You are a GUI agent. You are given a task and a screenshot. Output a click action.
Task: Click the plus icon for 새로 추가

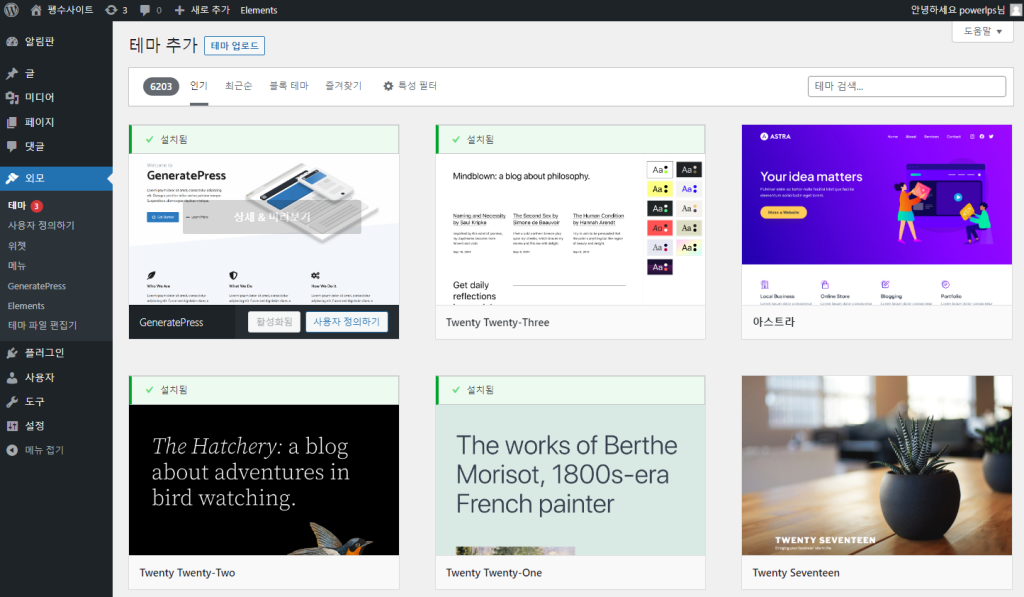[x=180, y=10]
